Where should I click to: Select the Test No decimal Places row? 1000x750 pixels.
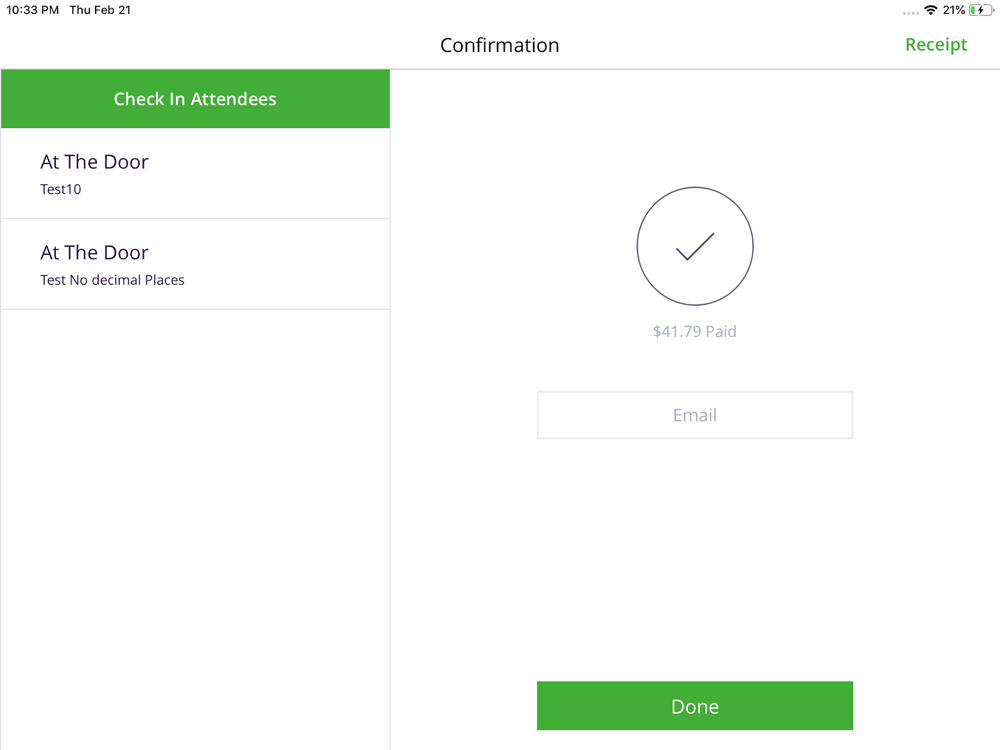click(x=195, y=264)
